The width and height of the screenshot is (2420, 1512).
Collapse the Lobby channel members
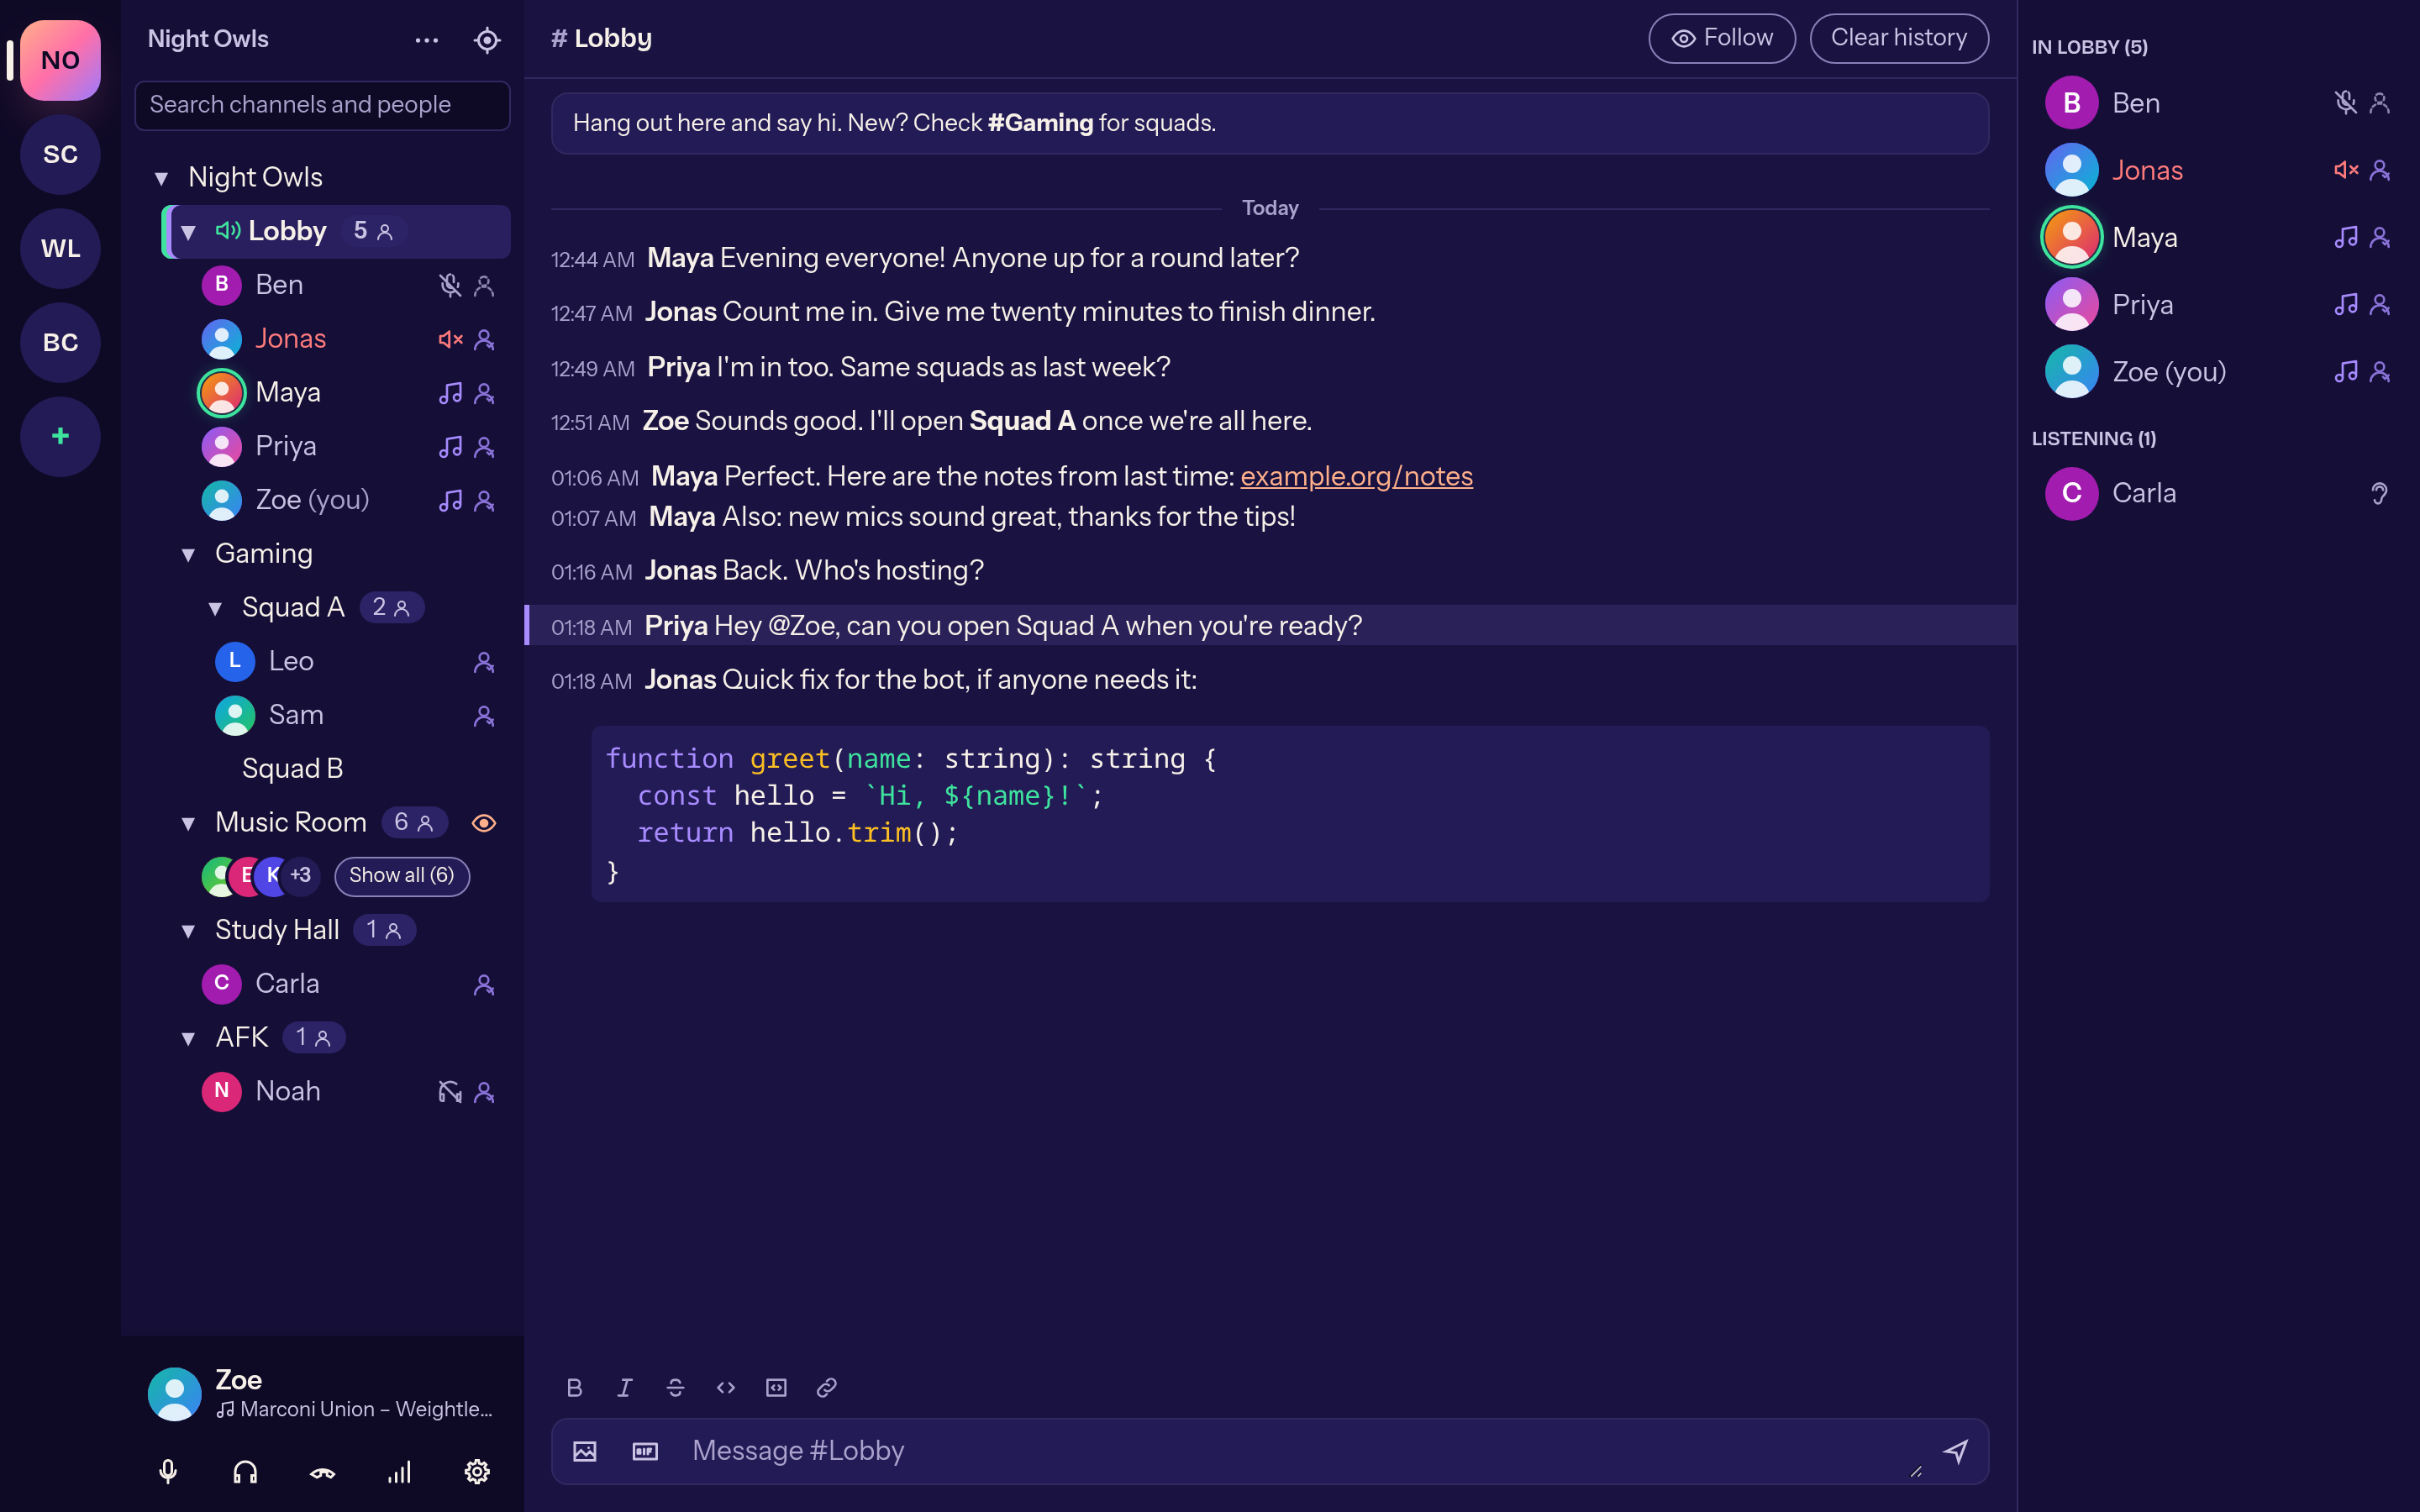[188, 233]
